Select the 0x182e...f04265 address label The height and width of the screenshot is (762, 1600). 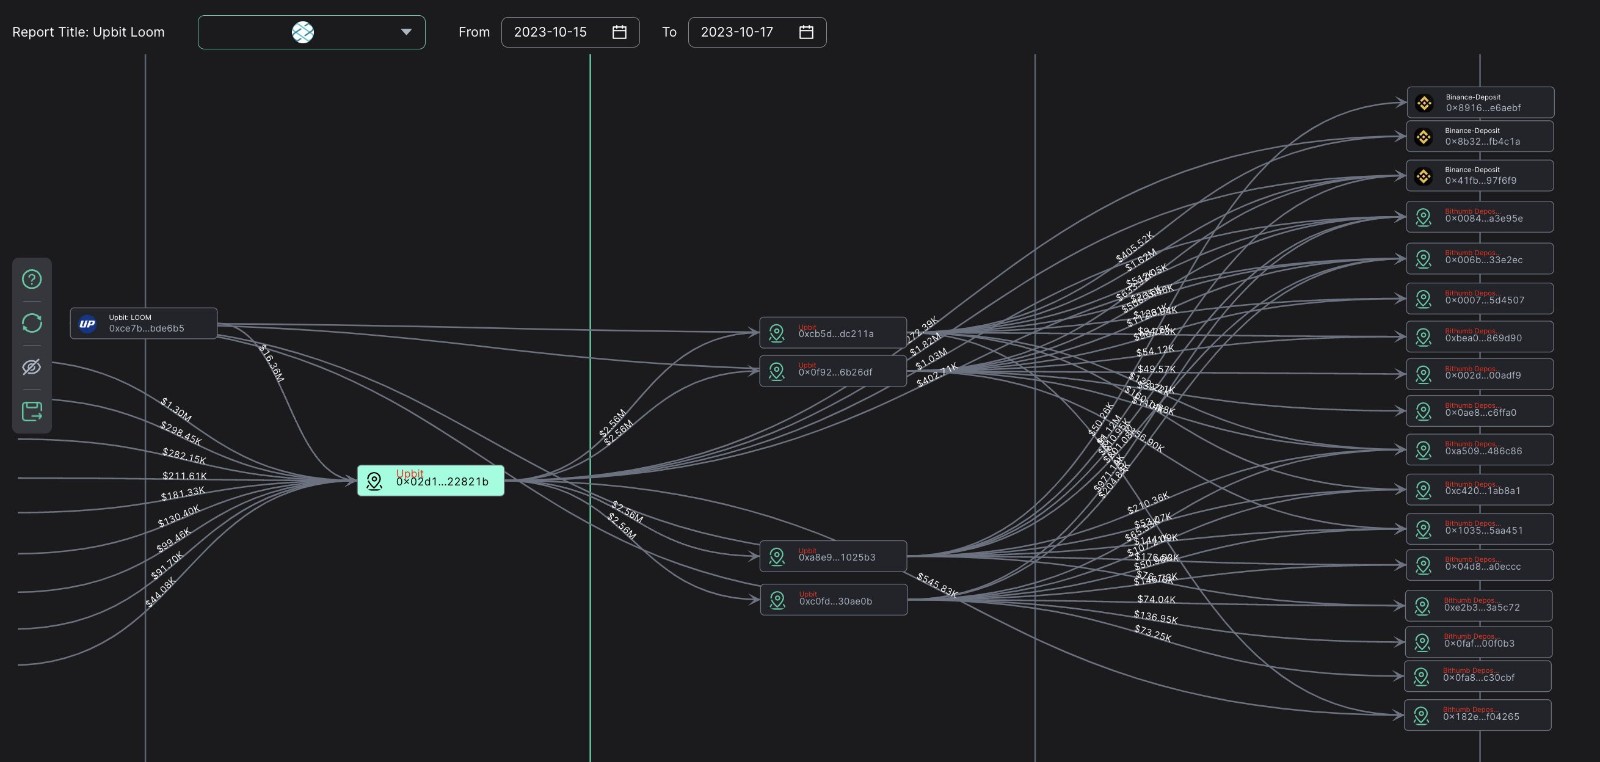coord(1481,717)
